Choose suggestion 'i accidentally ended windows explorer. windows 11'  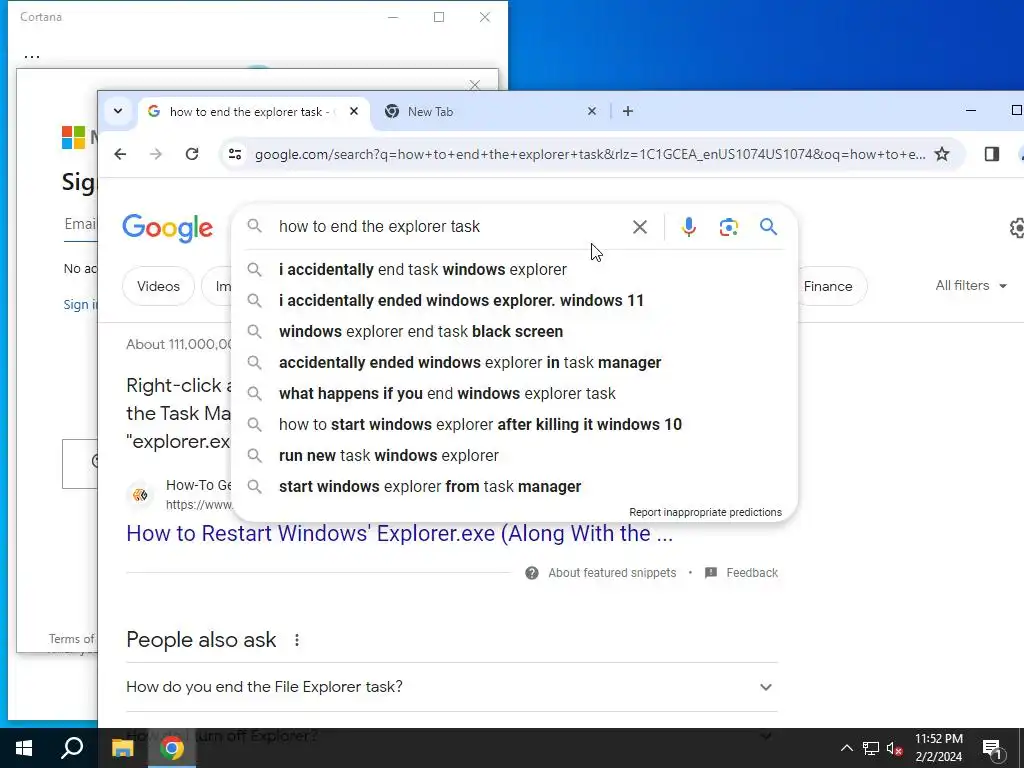[x=515, y=300]
